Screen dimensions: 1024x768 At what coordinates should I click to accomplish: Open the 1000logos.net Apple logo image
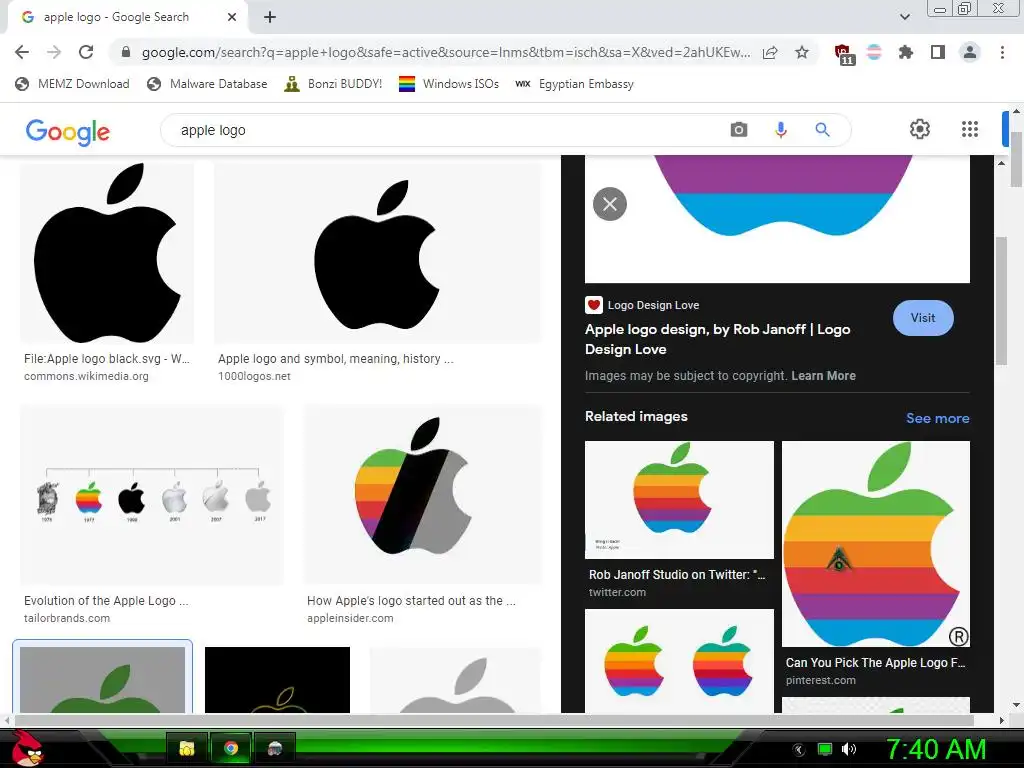pyautogui.click(x=377, y=253)
